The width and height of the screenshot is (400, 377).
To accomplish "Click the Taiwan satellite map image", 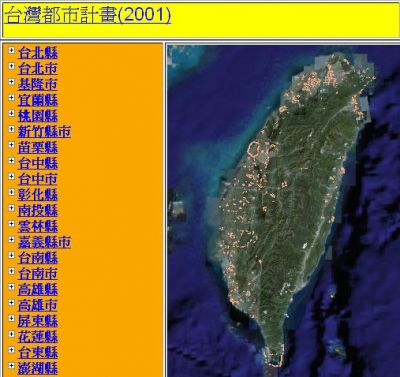I will click(x=284, y=211).
